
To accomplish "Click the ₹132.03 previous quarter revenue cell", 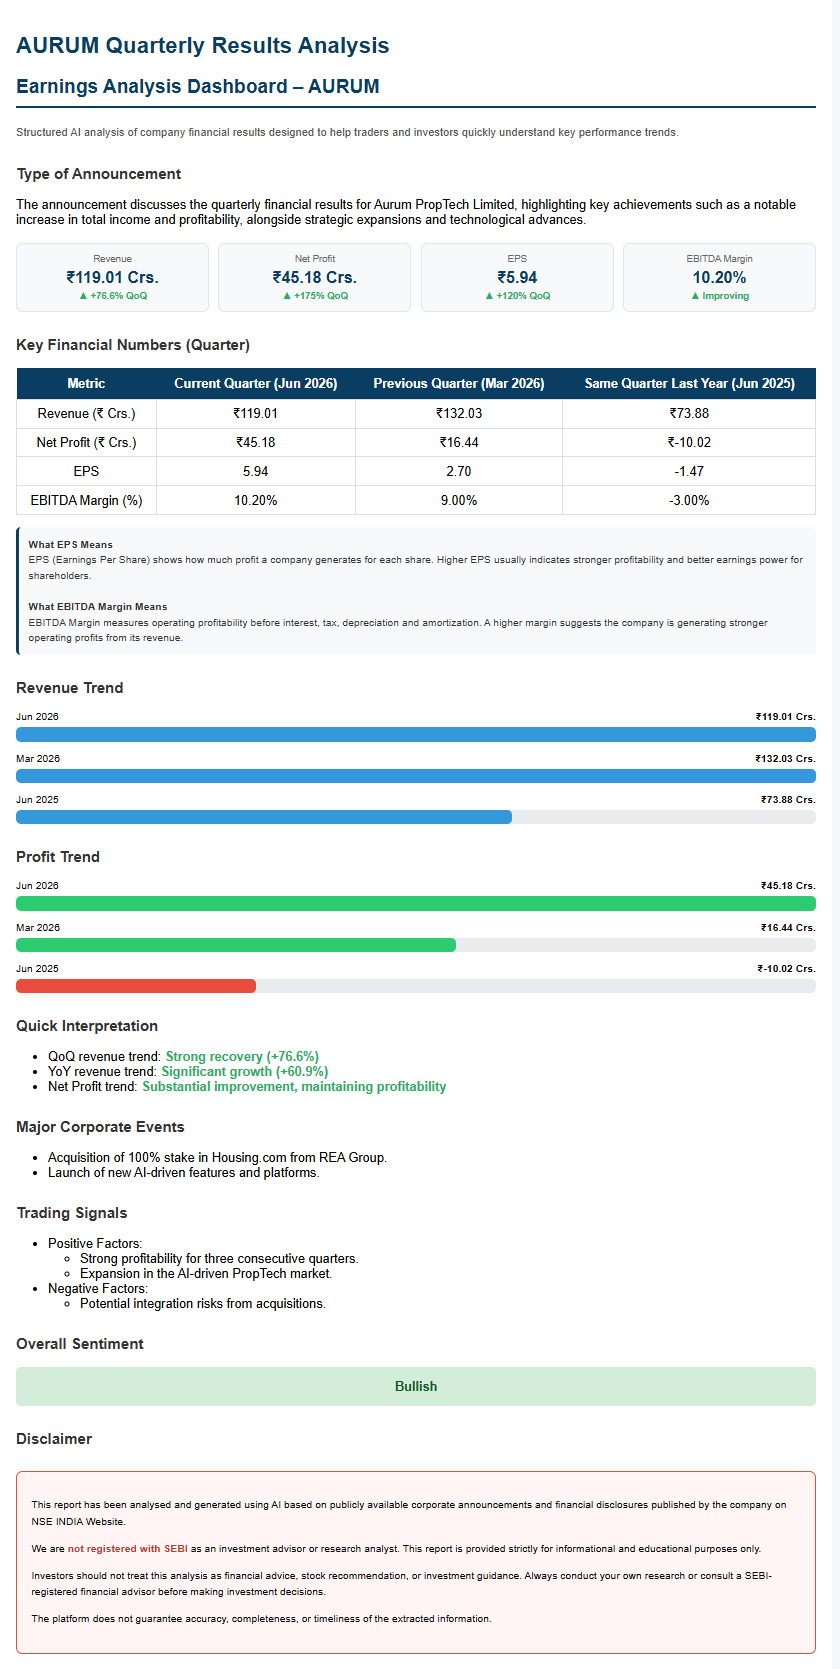I will [x=459, y=414].
